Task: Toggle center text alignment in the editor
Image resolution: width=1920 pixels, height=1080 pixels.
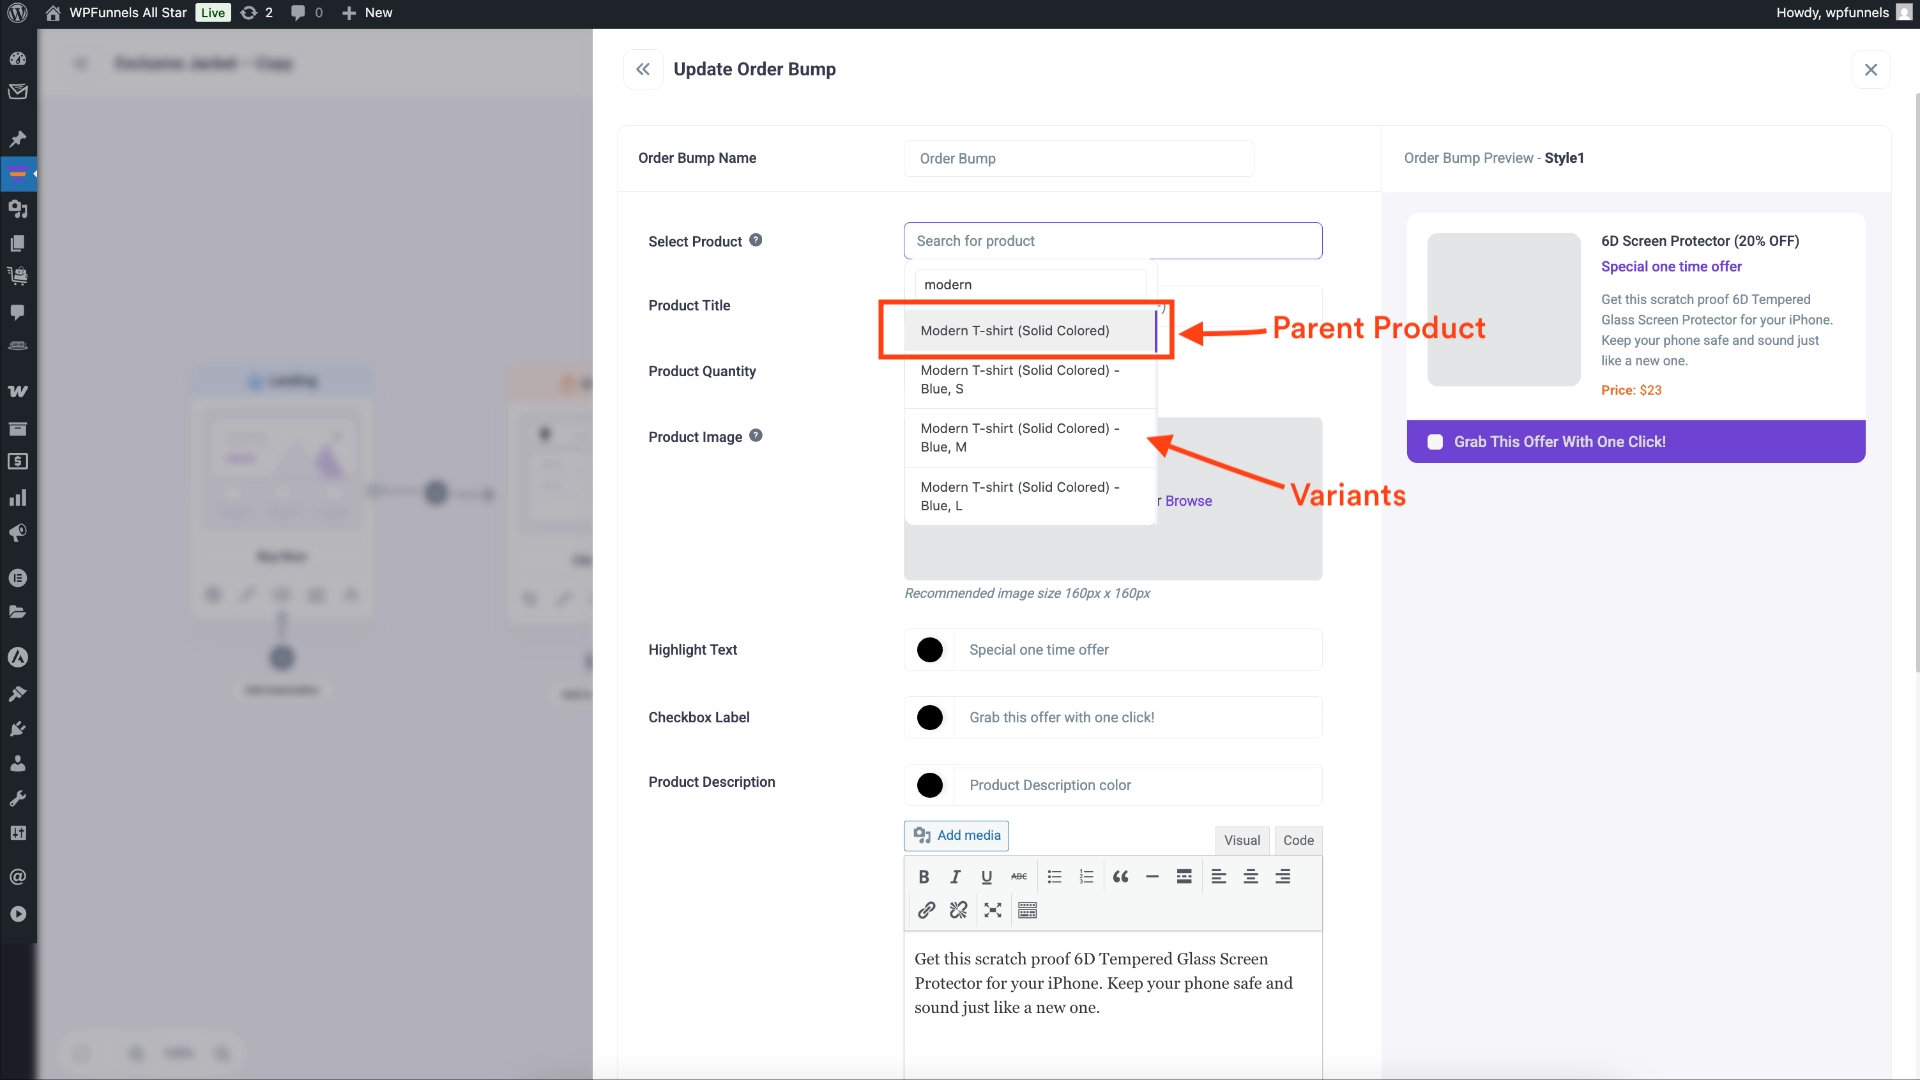Action: pos(1250,876)
